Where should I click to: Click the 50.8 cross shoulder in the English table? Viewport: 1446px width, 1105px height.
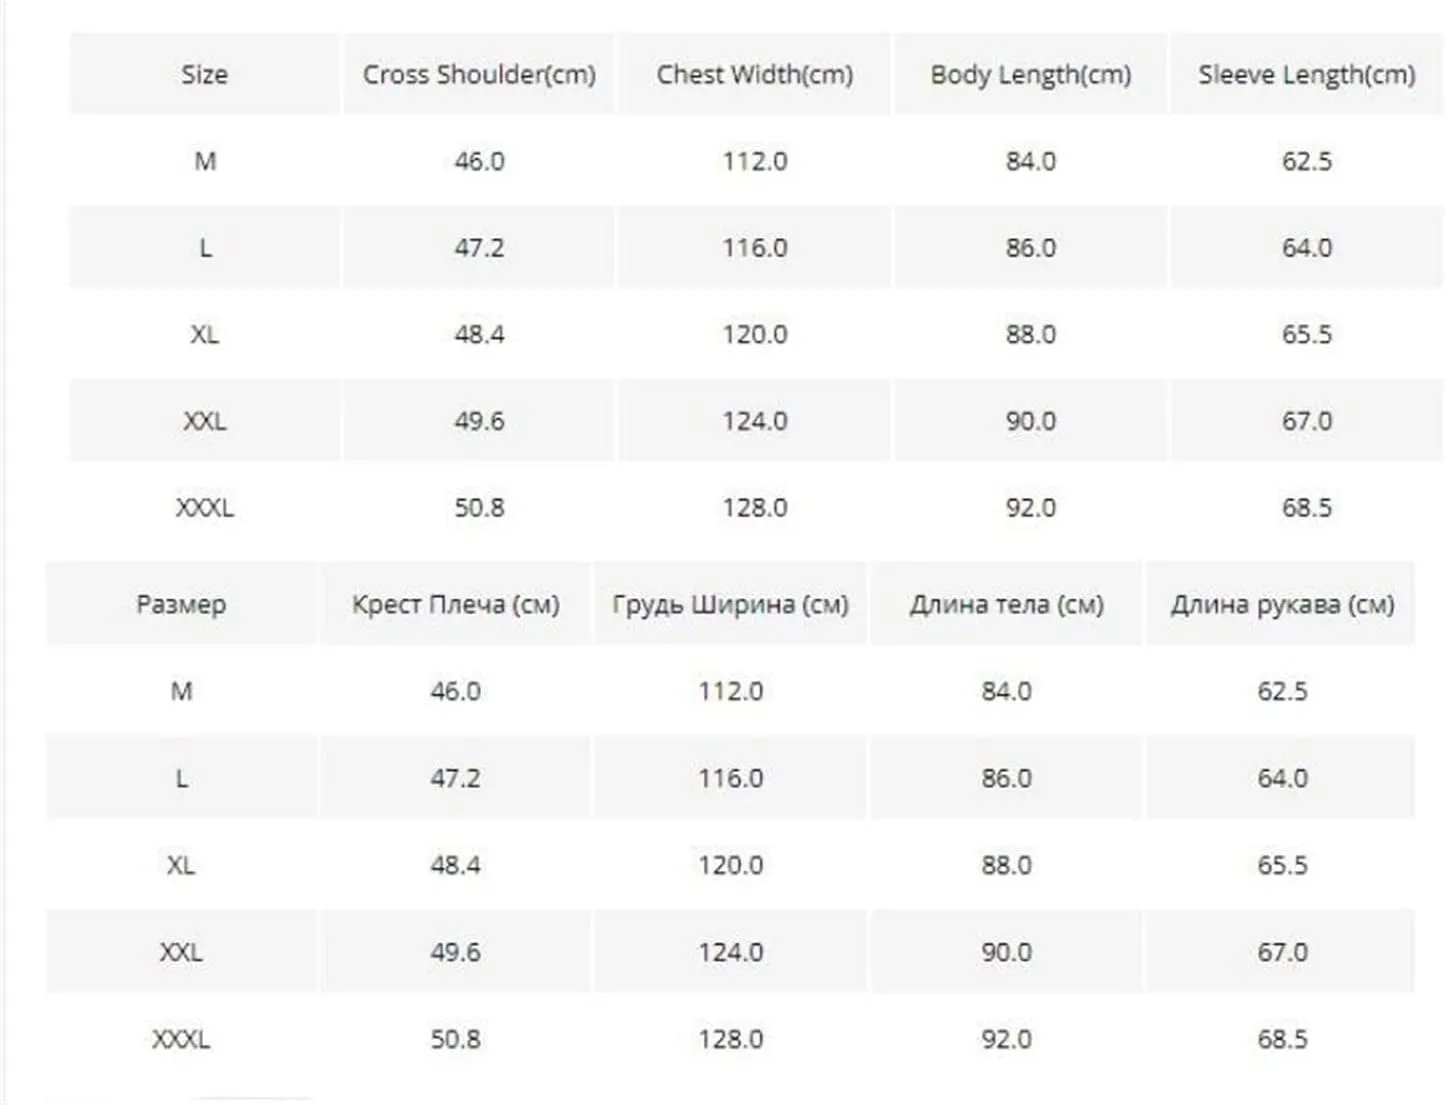(x=479, y=508)
